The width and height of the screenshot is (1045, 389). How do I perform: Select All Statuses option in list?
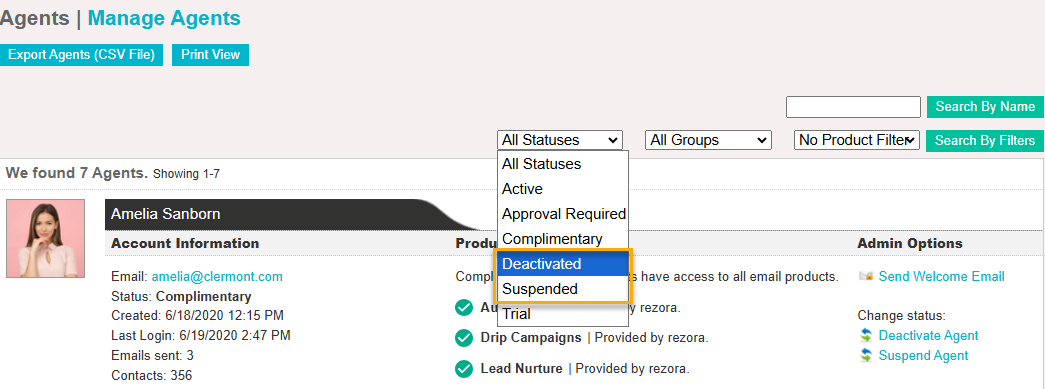click(x=562, y=164)
